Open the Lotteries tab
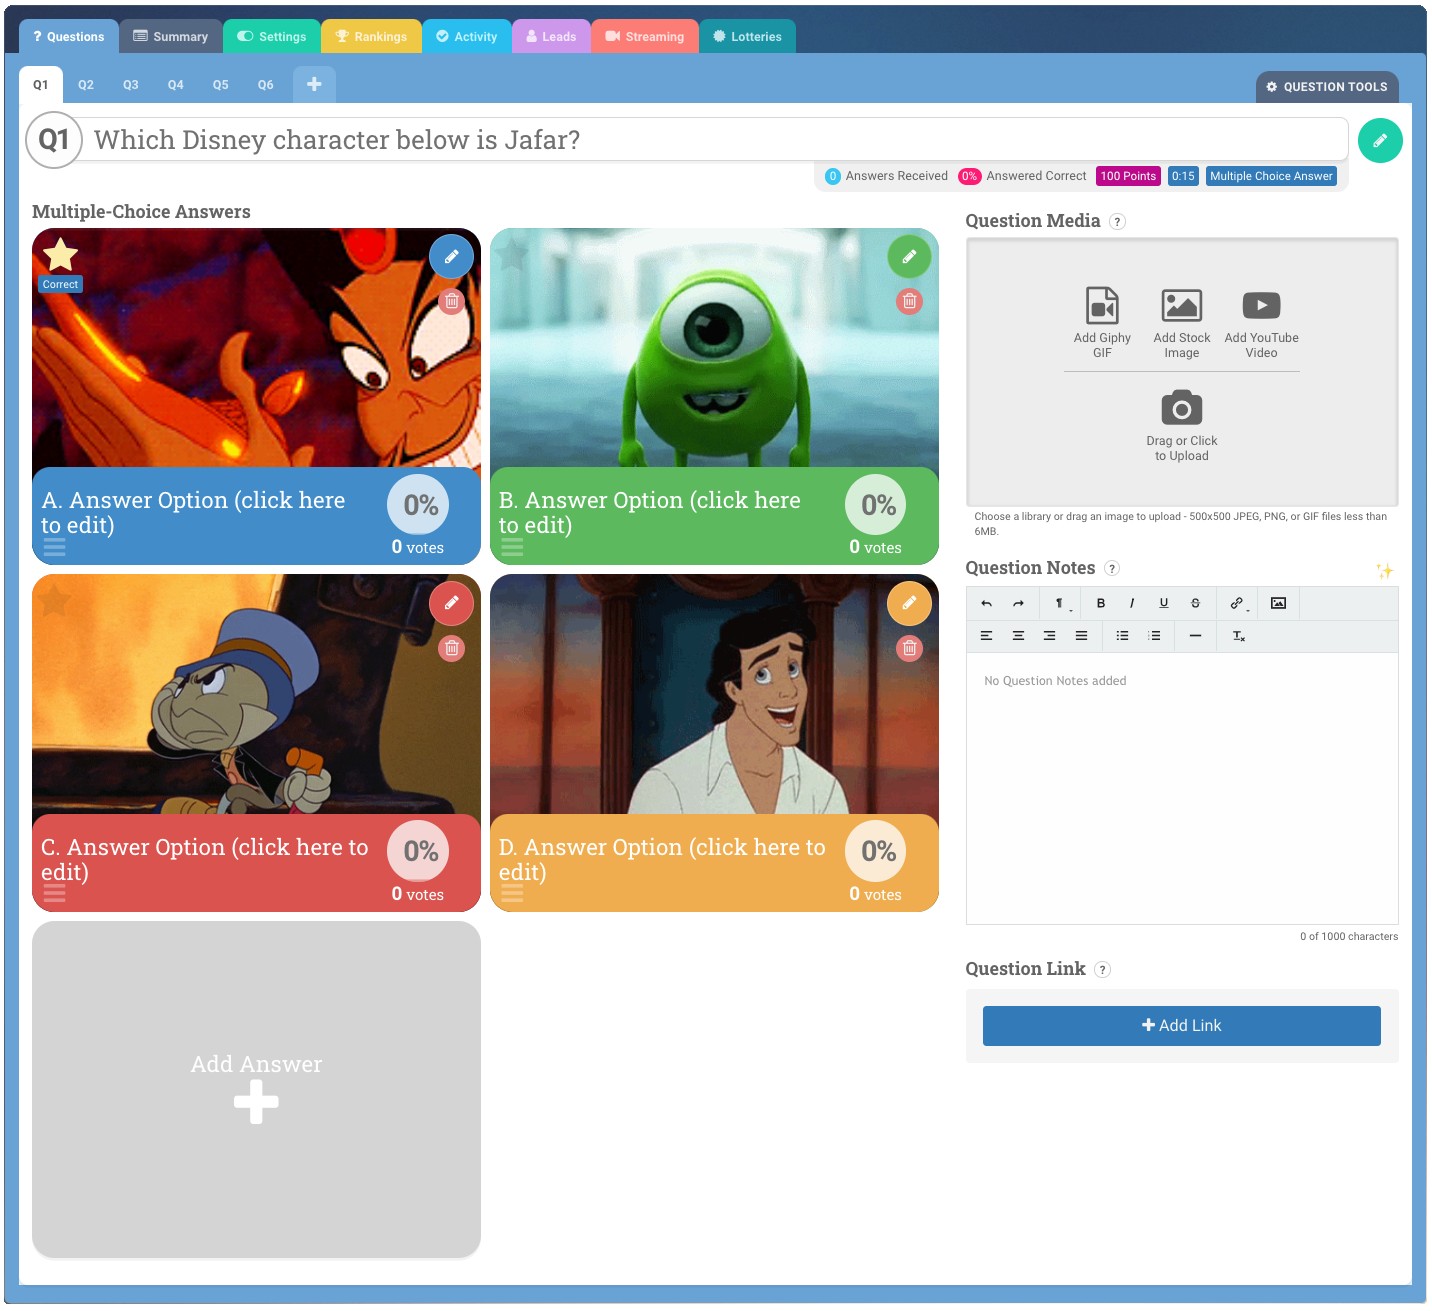Image resolution: width=1432 pixels, height=1311 pixels. pos(747,37)
